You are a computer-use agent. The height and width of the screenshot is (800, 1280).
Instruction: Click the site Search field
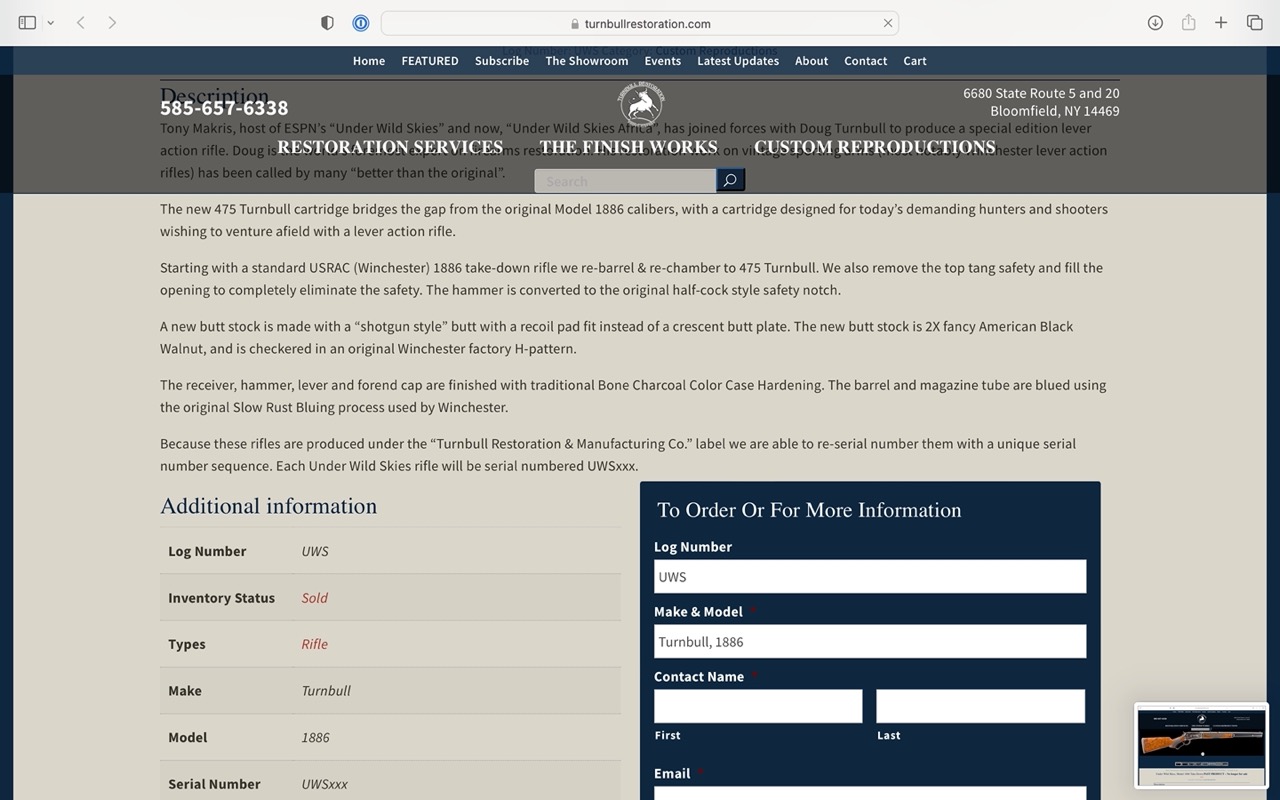coord(625,181)
